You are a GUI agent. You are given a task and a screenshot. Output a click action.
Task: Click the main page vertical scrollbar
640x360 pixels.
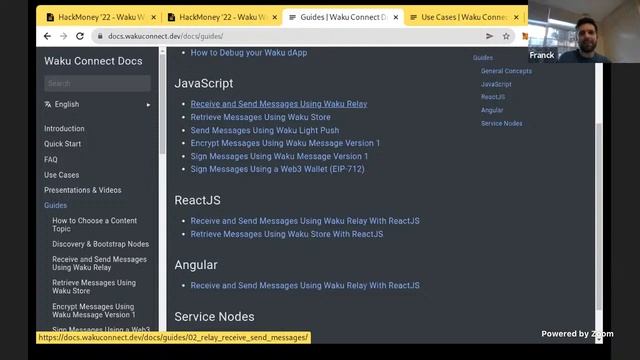598,216
